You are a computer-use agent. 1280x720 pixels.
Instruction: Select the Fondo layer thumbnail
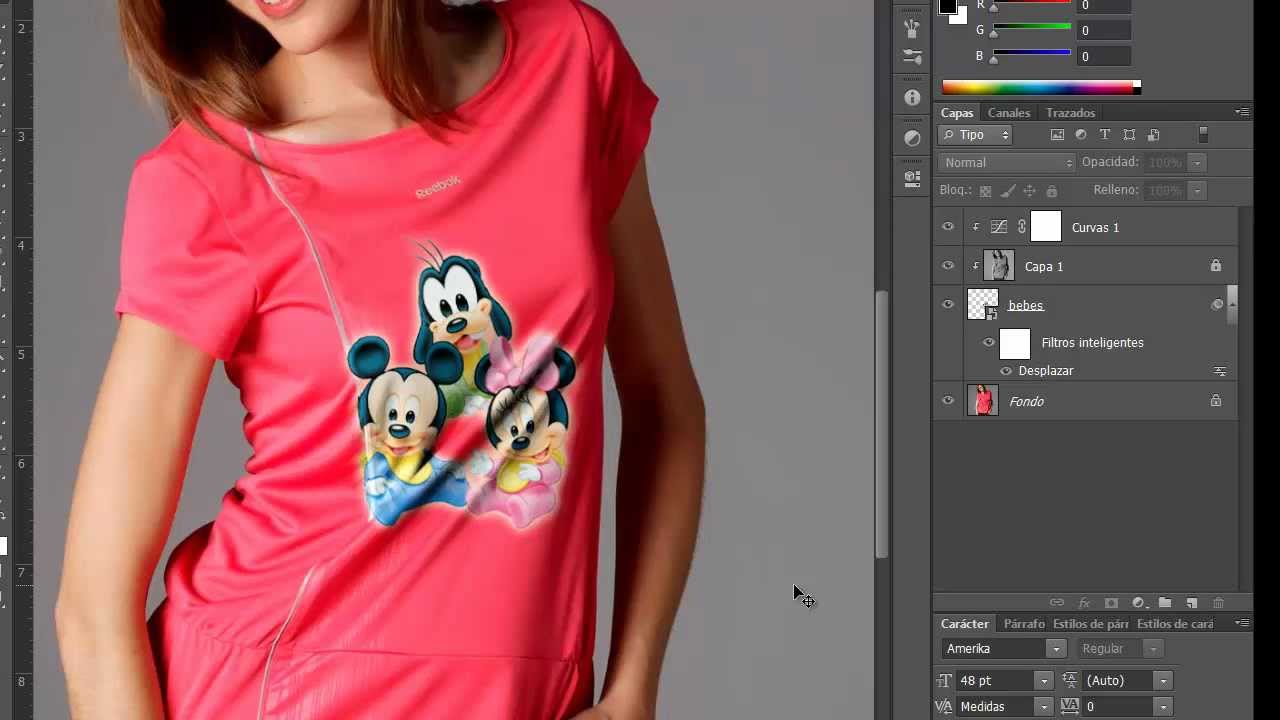pos(983,401)
